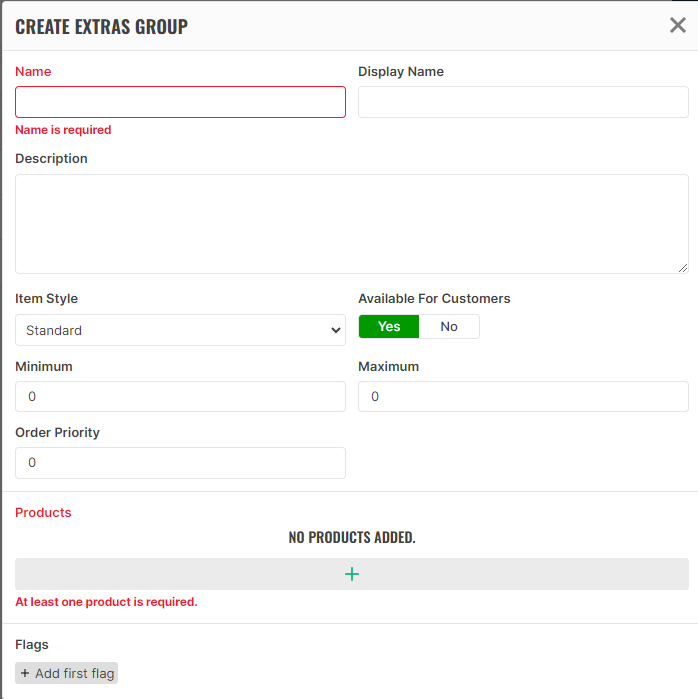Open the Item Style dropdown
698x699 pixels.
tap(180, 330)
